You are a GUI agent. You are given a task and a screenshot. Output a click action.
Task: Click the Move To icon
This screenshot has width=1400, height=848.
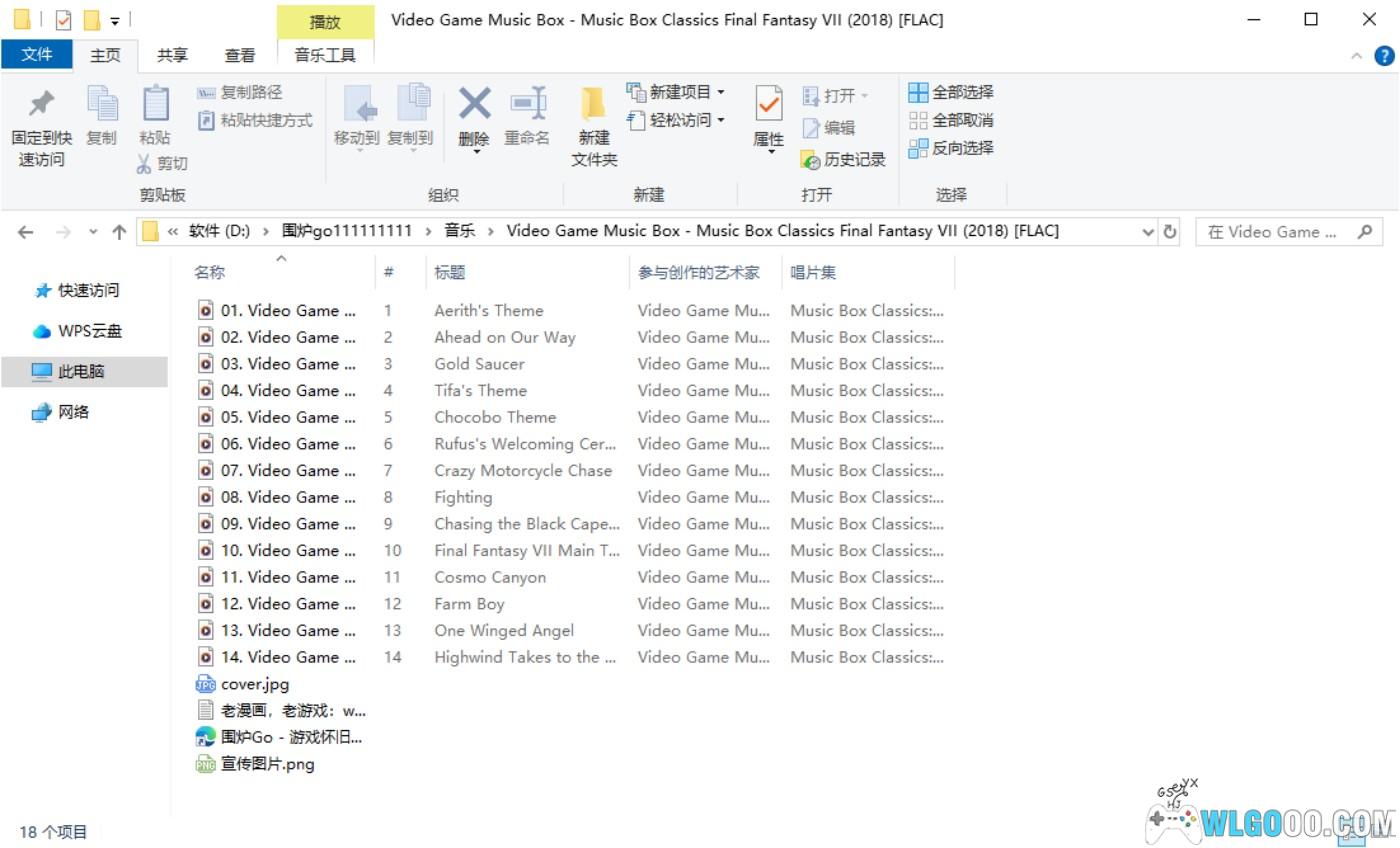tap(357, 104)
